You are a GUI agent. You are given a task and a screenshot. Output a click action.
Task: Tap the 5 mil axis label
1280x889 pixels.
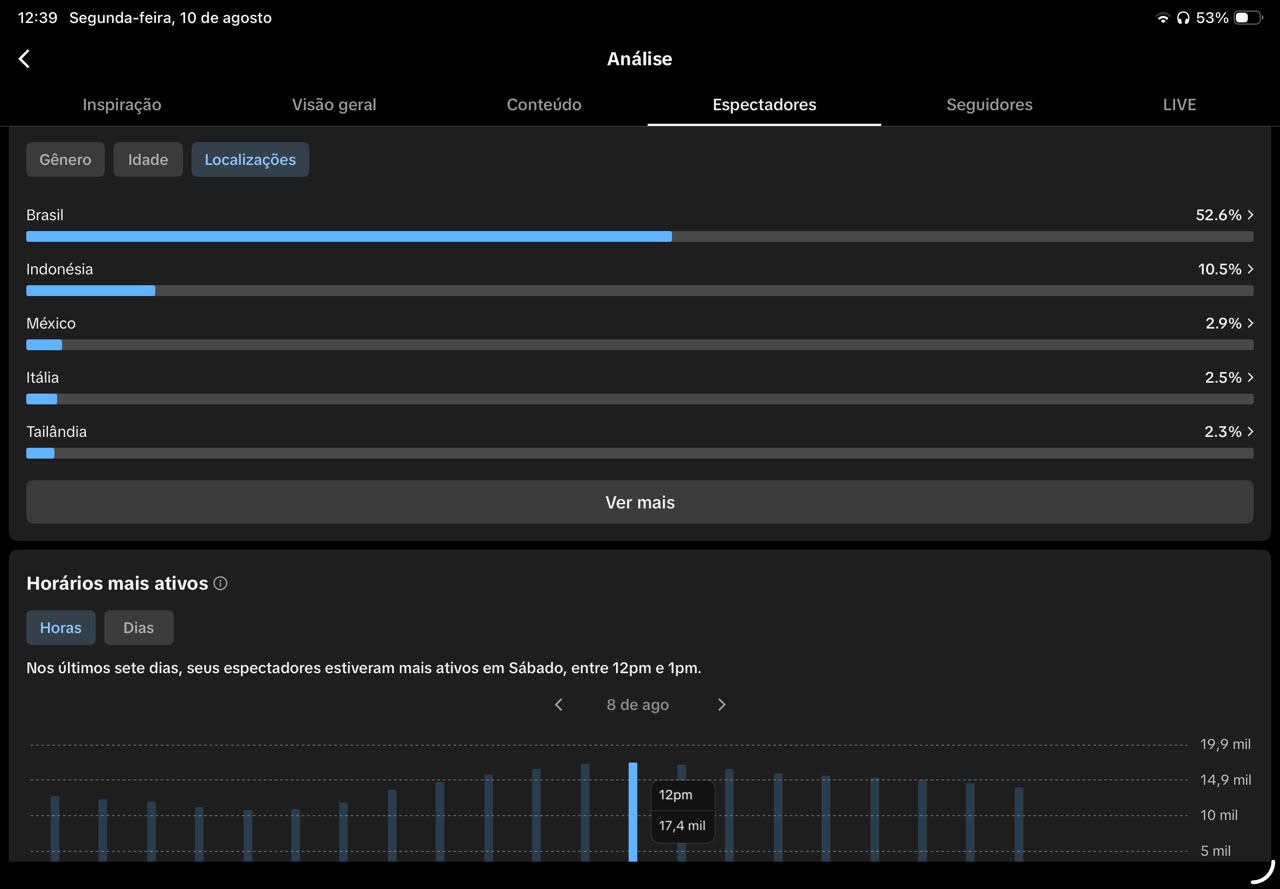click(1215, 851)
